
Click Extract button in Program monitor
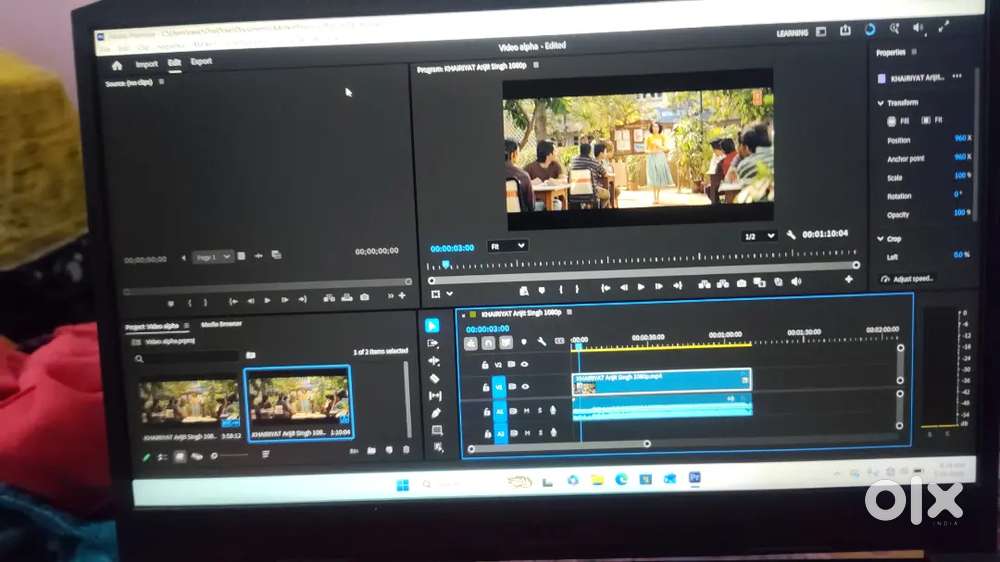[723, 284]
